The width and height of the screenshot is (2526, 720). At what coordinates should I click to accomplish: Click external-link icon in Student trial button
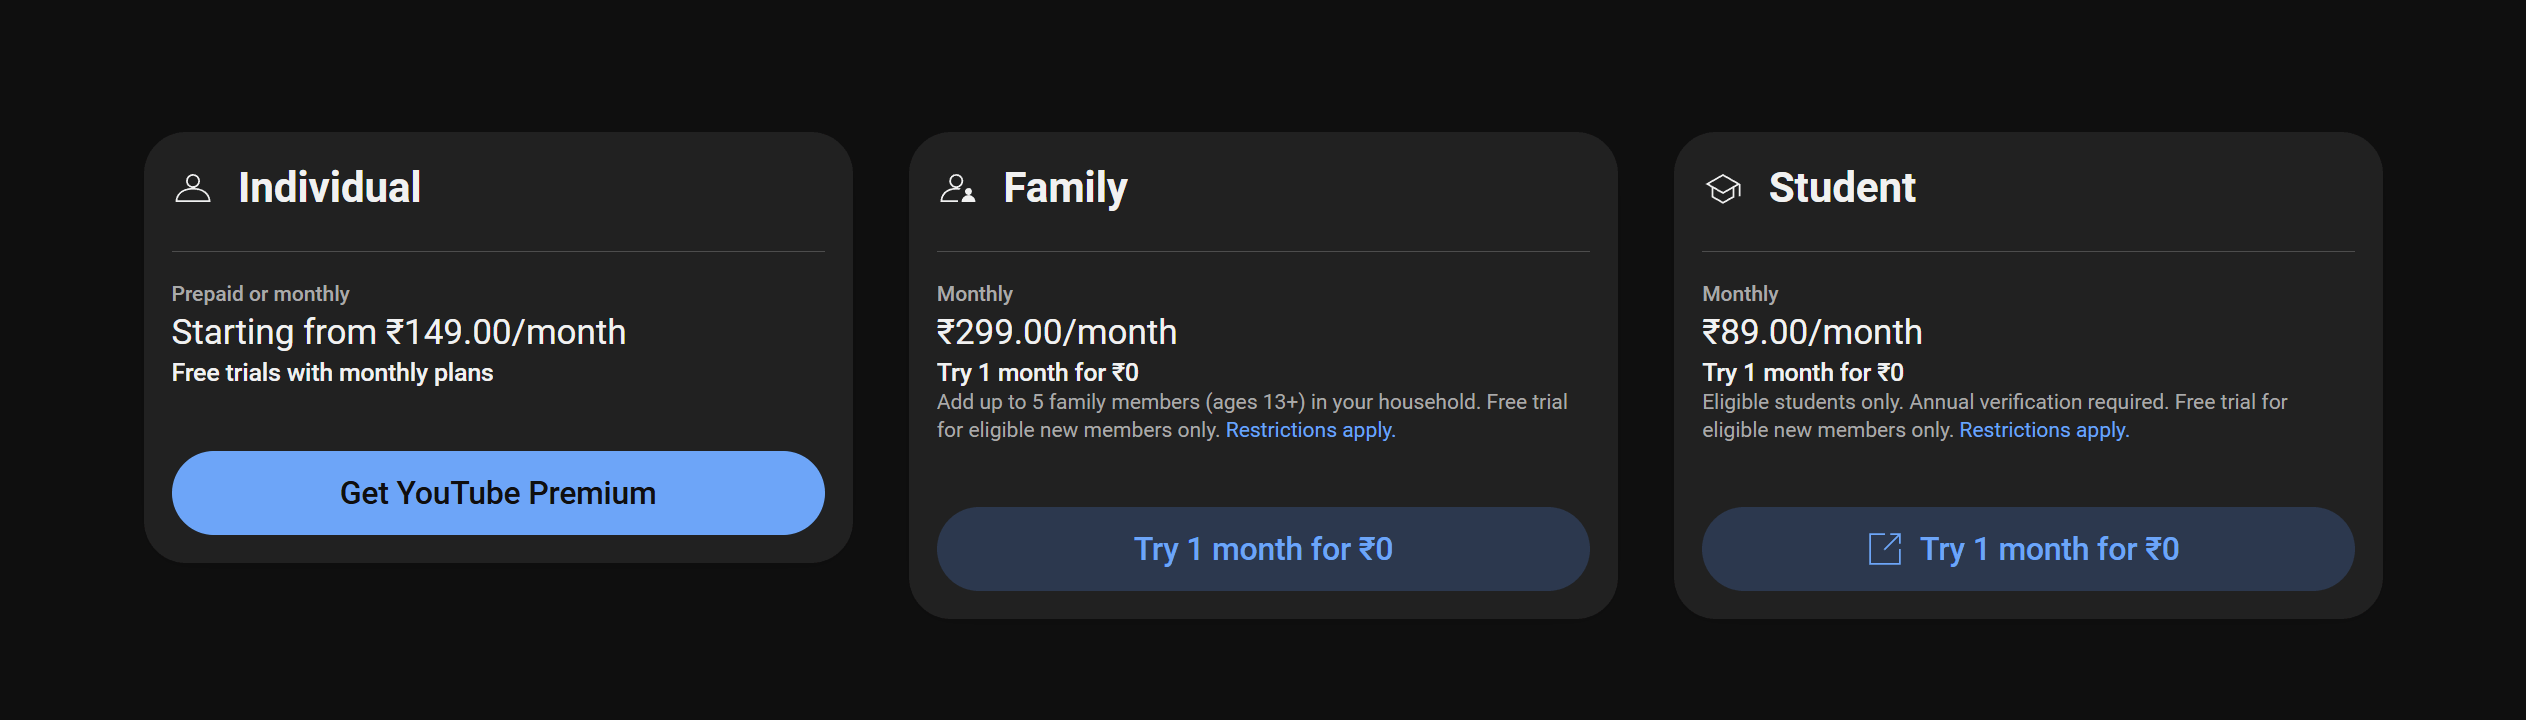point(1884,549)
